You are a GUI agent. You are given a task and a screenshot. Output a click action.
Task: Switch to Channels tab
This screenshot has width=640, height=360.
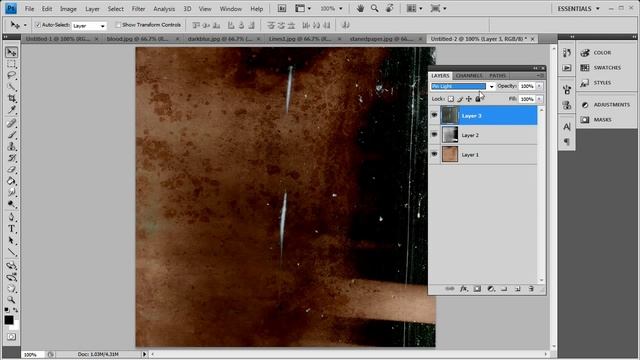[469, 76]
